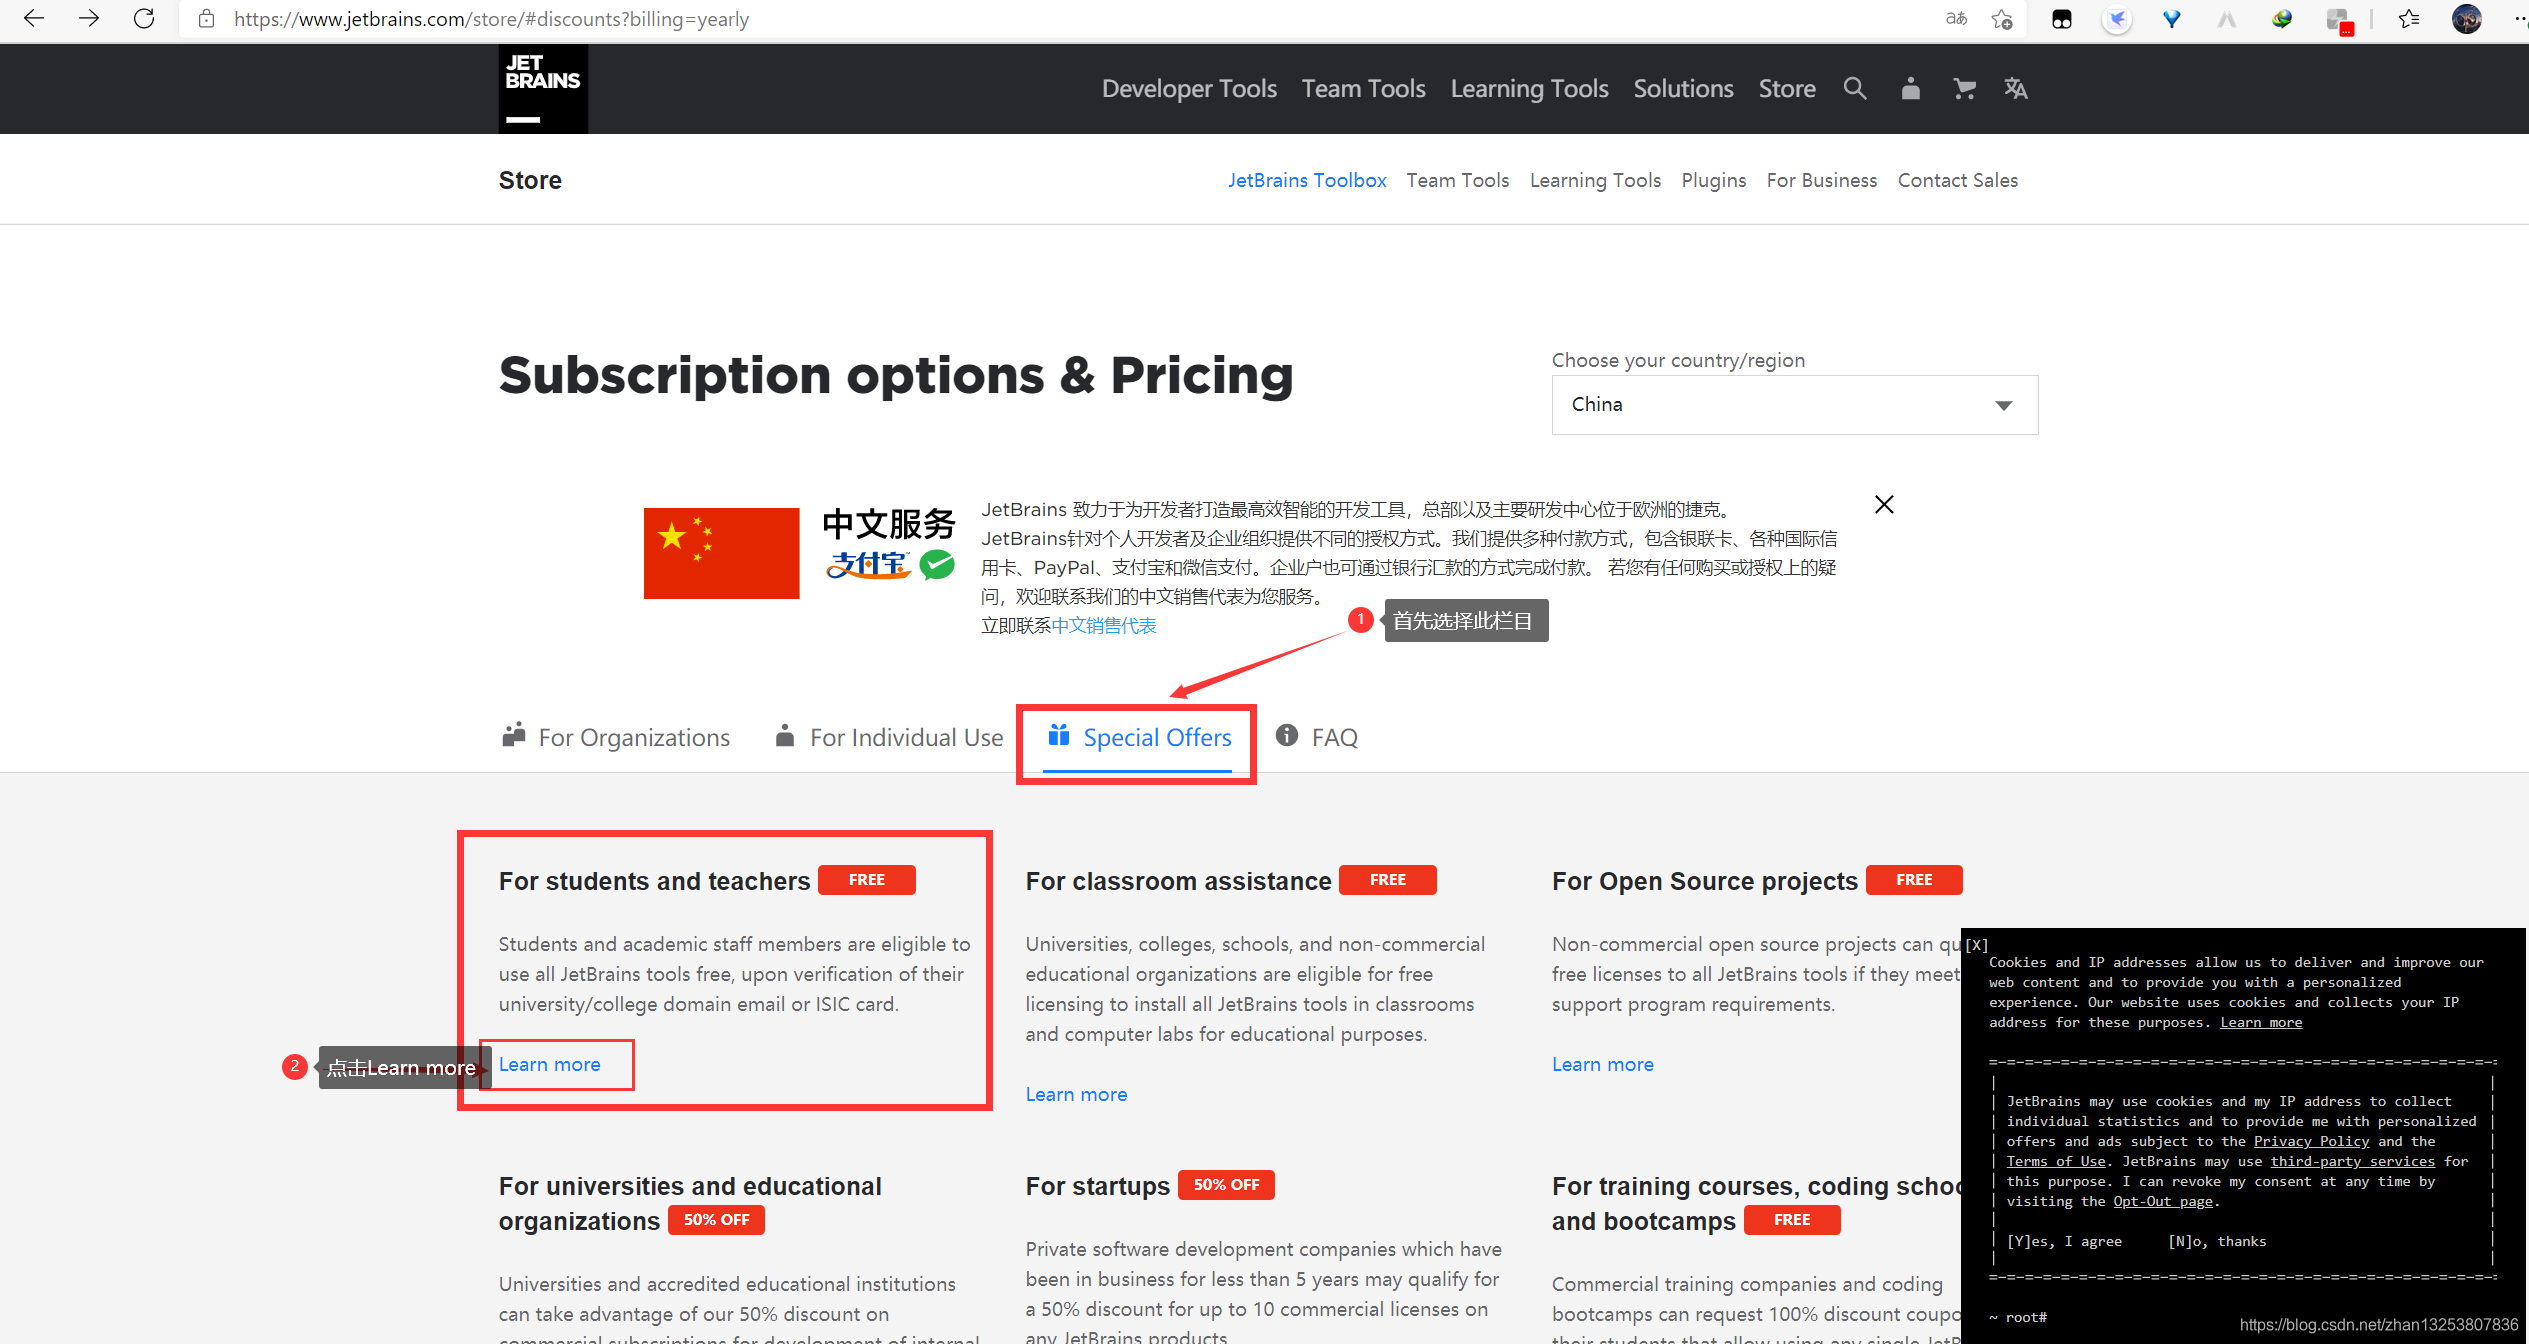Screen dimensions: 2529x1344
Task: Add page to favorites star icon
Action: coord(2002,19)
